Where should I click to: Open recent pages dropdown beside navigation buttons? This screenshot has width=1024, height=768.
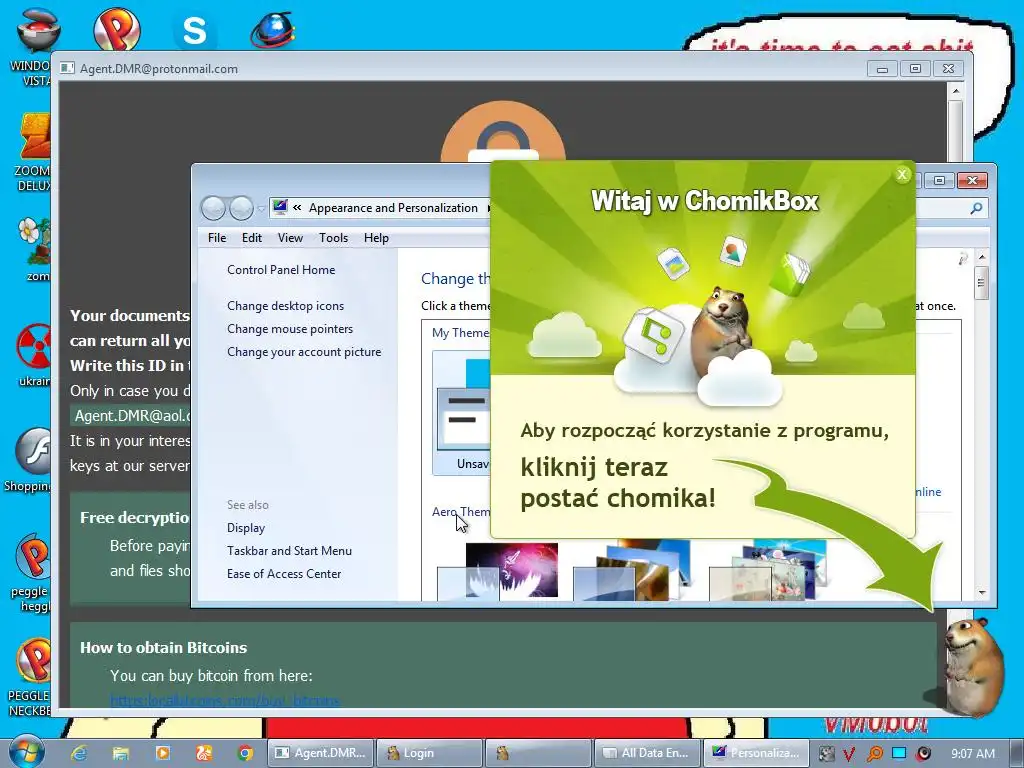(x=261, y=209)
